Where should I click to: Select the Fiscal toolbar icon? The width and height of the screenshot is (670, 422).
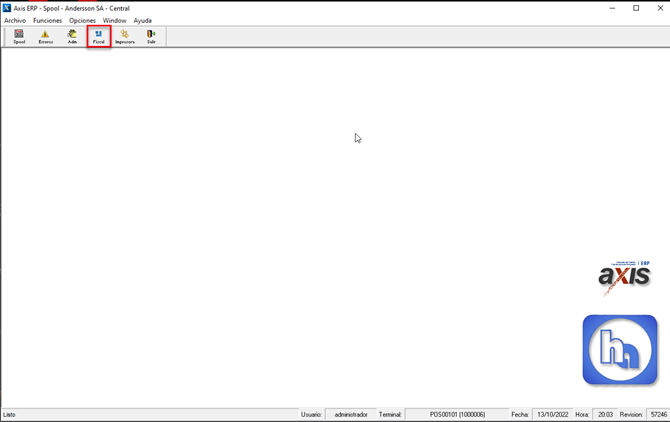[x=98, y=37]
